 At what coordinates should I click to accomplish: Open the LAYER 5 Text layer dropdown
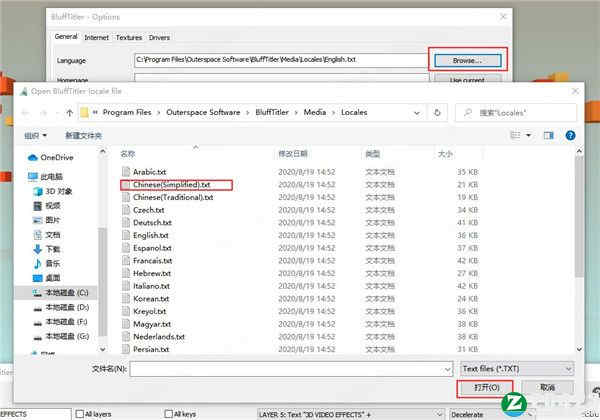[x=351, y=415]
